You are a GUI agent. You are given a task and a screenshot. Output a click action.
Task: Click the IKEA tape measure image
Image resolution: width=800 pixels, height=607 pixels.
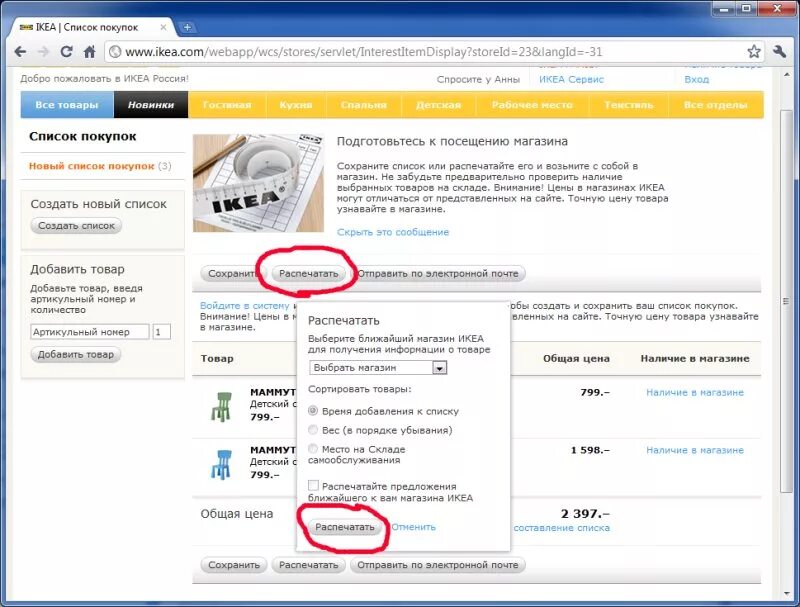coord(258,183)
